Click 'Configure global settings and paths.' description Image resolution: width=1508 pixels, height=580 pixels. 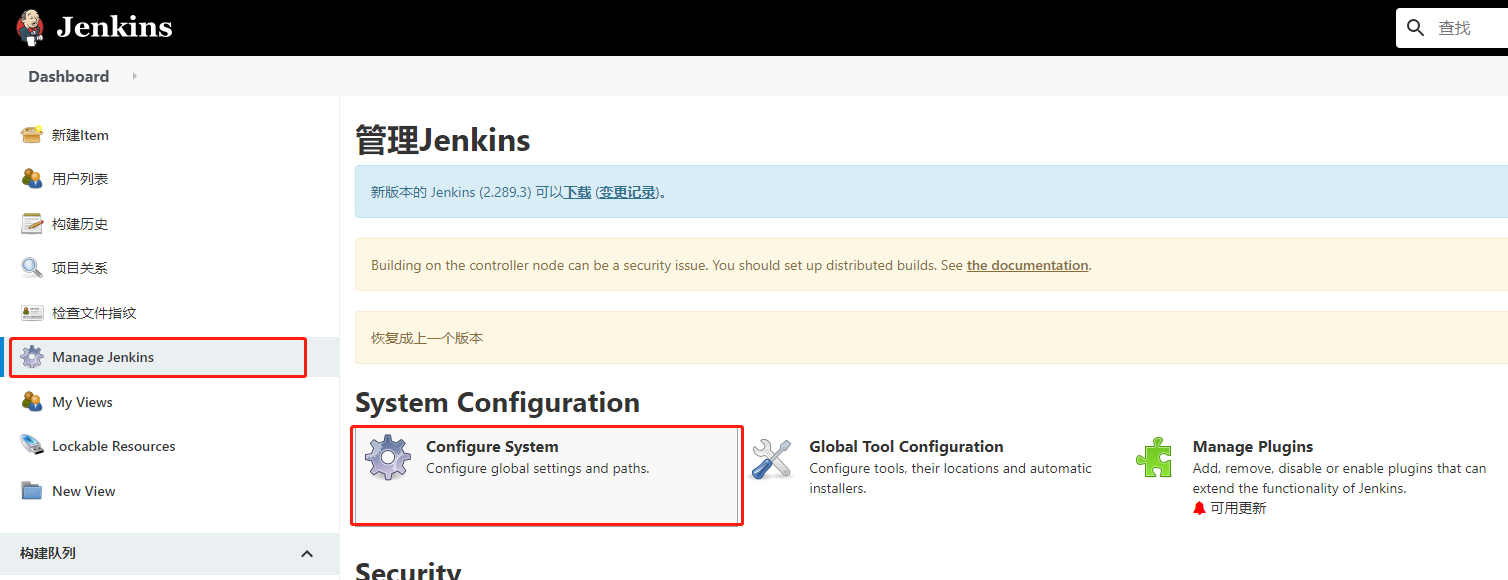click(x=538, y=468)
